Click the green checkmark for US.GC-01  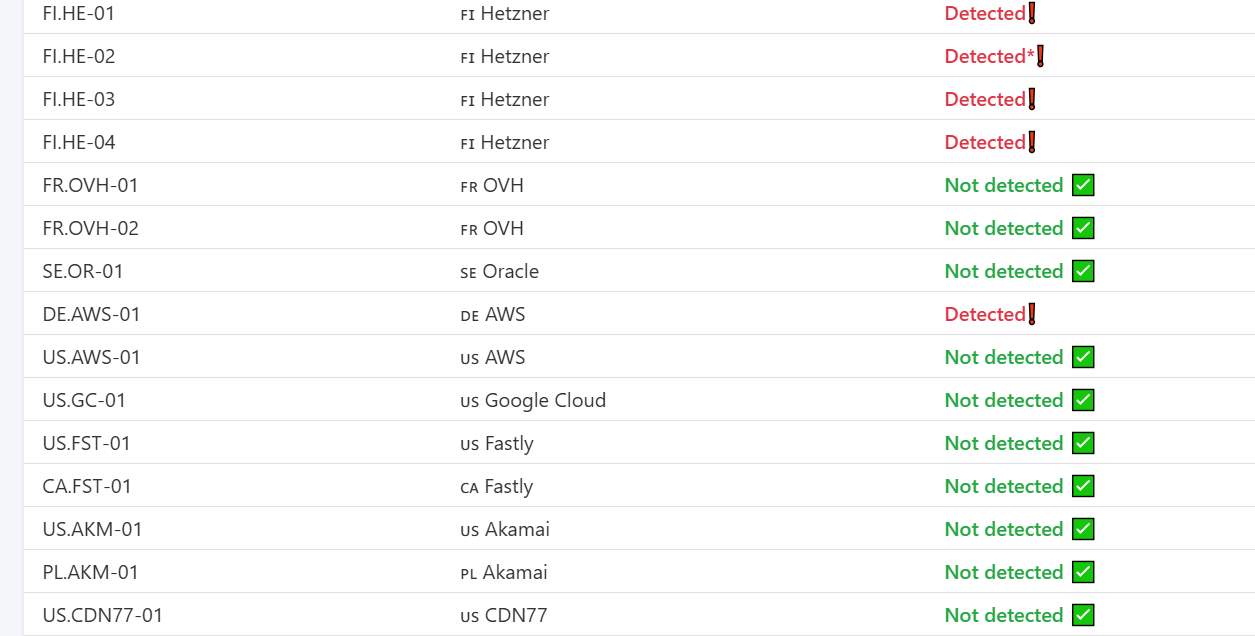(1083, 400)
